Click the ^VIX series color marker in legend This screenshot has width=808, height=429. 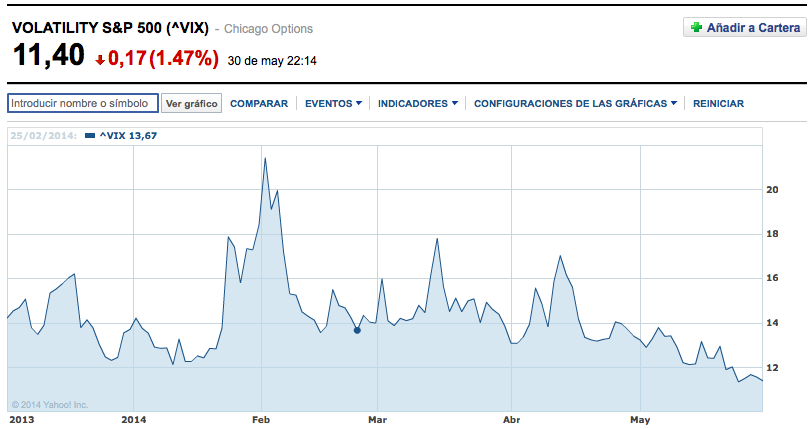[90, 136]
